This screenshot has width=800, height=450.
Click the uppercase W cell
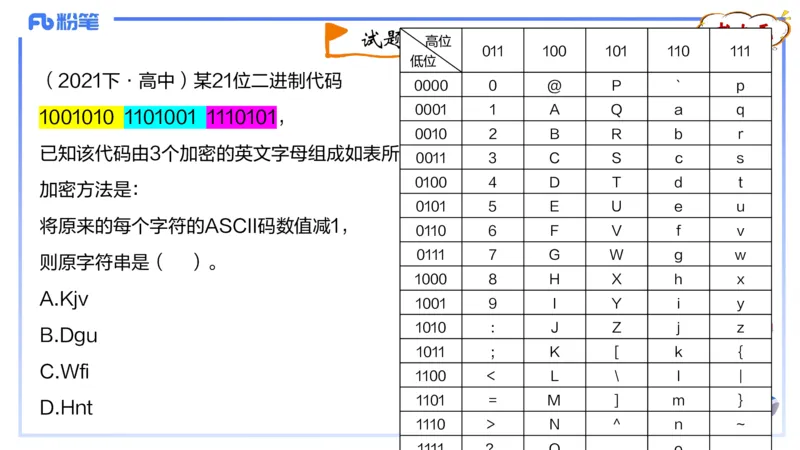click(616, 255)
